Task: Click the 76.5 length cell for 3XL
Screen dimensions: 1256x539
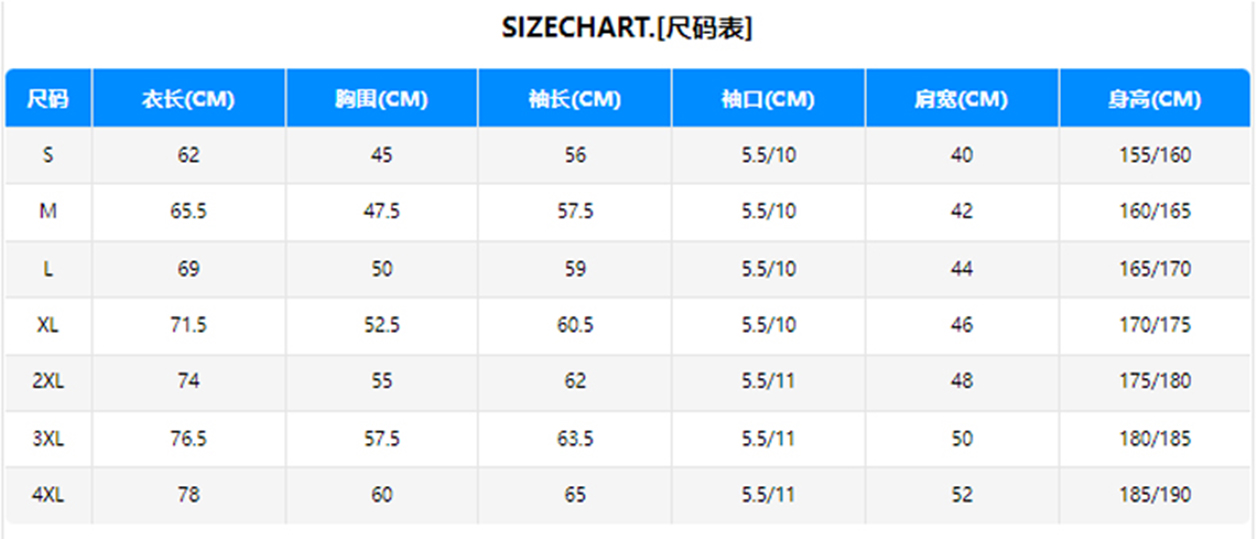Action: click(x=188, y=438)
